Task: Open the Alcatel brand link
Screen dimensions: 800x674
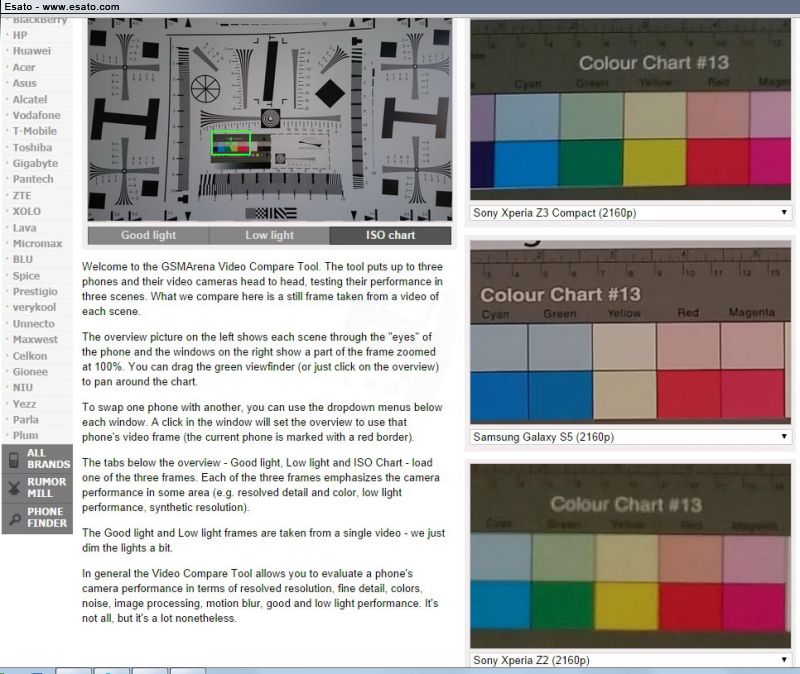Action: (30, 99)
